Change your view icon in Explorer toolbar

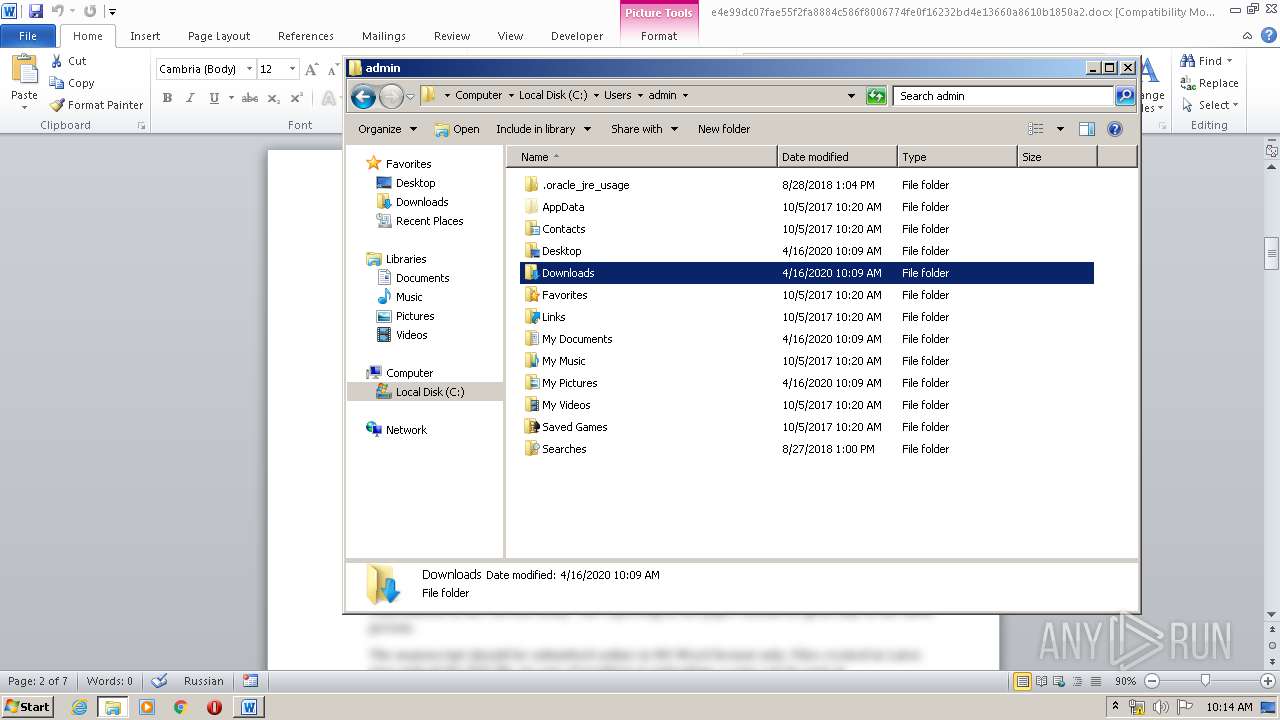(1036, 129)
